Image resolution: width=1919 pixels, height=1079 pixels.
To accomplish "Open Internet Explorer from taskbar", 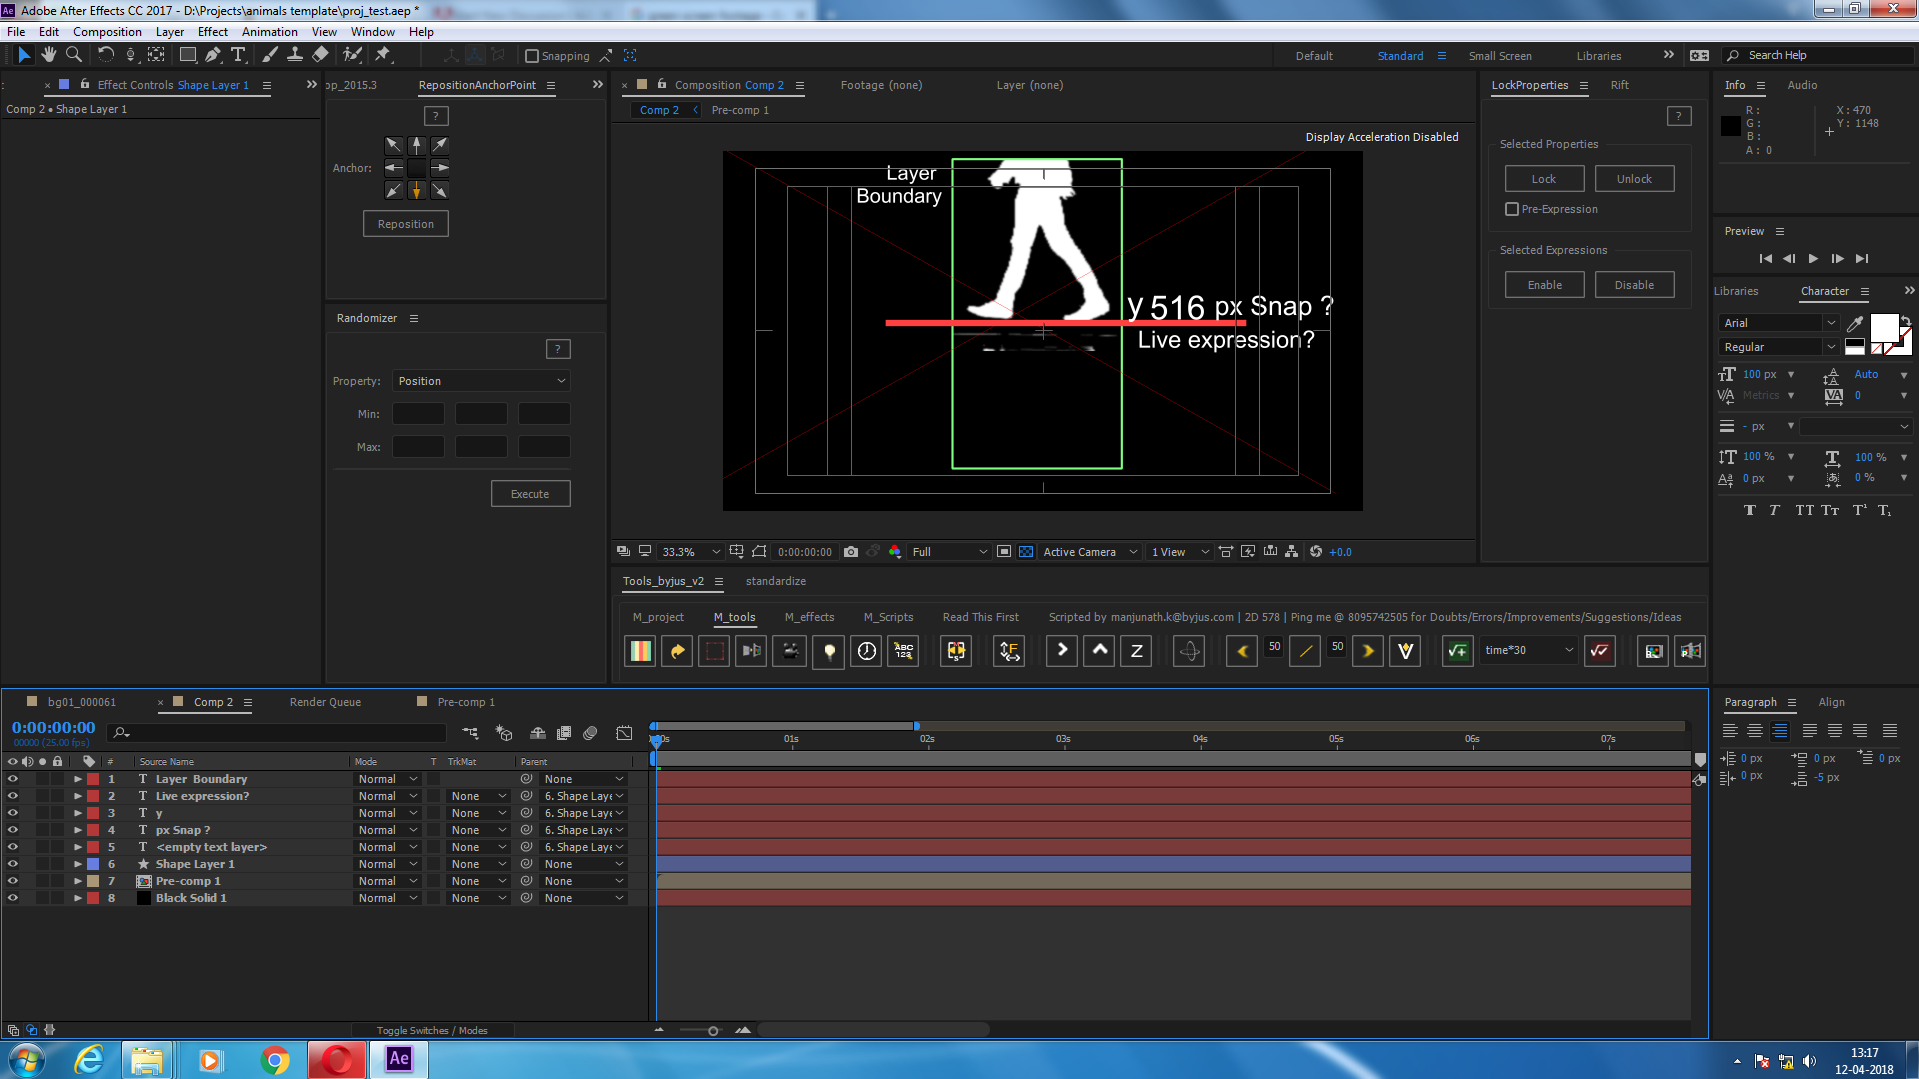I will click(90, 1059).
